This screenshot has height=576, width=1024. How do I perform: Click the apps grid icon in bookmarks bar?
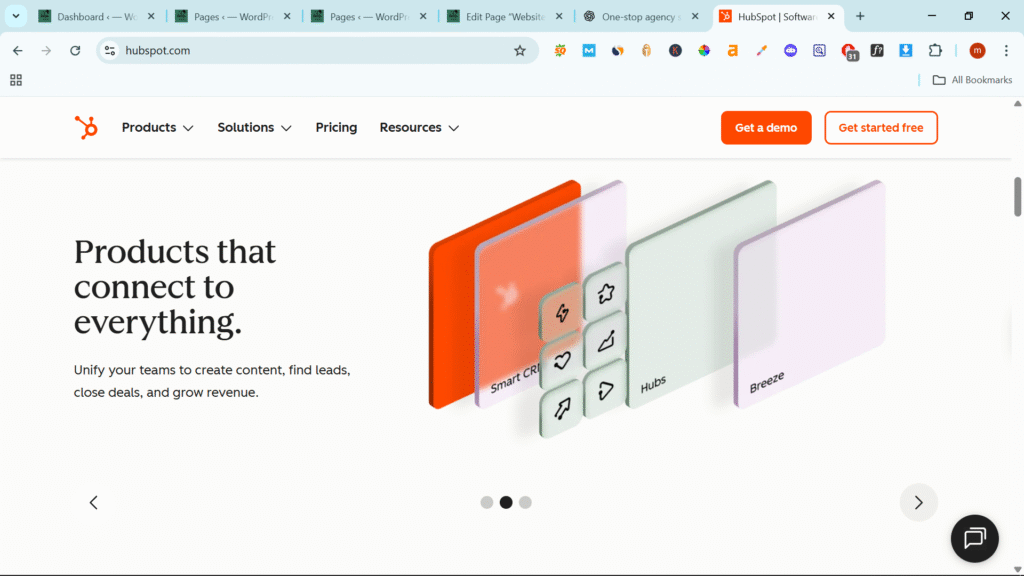pyautogui.click(x=16, y=80)
